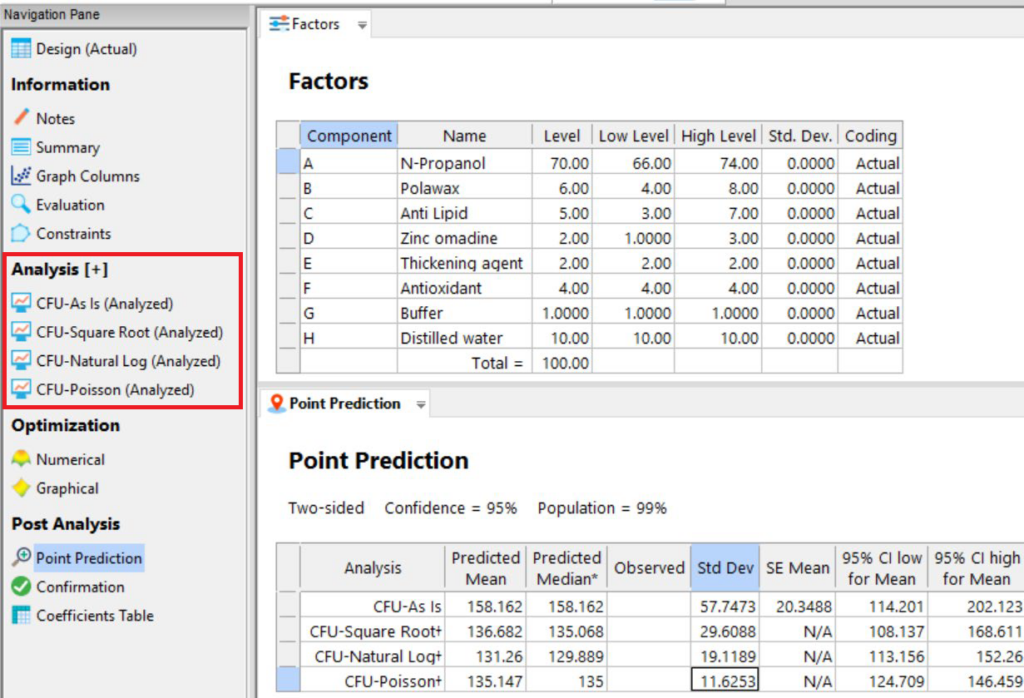Expand the Factors tab dropdown arrow

pyautogui.click(x=362, y=25)
